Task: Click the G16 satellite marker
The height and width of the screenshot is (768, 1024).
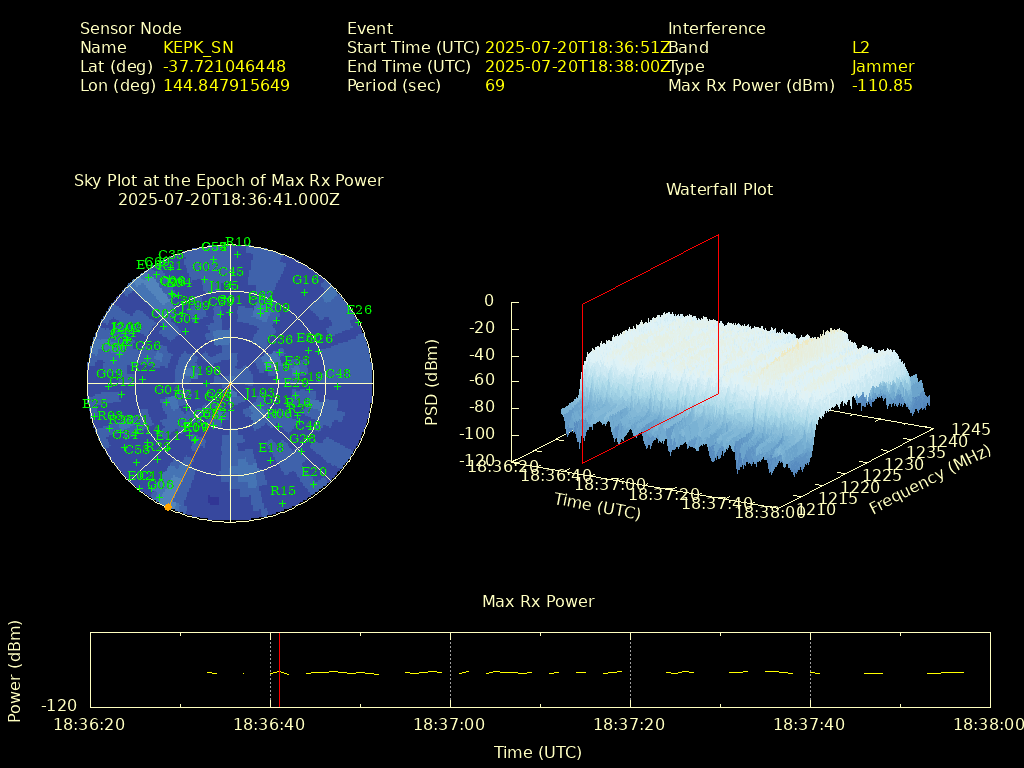Action: [304, 292]
